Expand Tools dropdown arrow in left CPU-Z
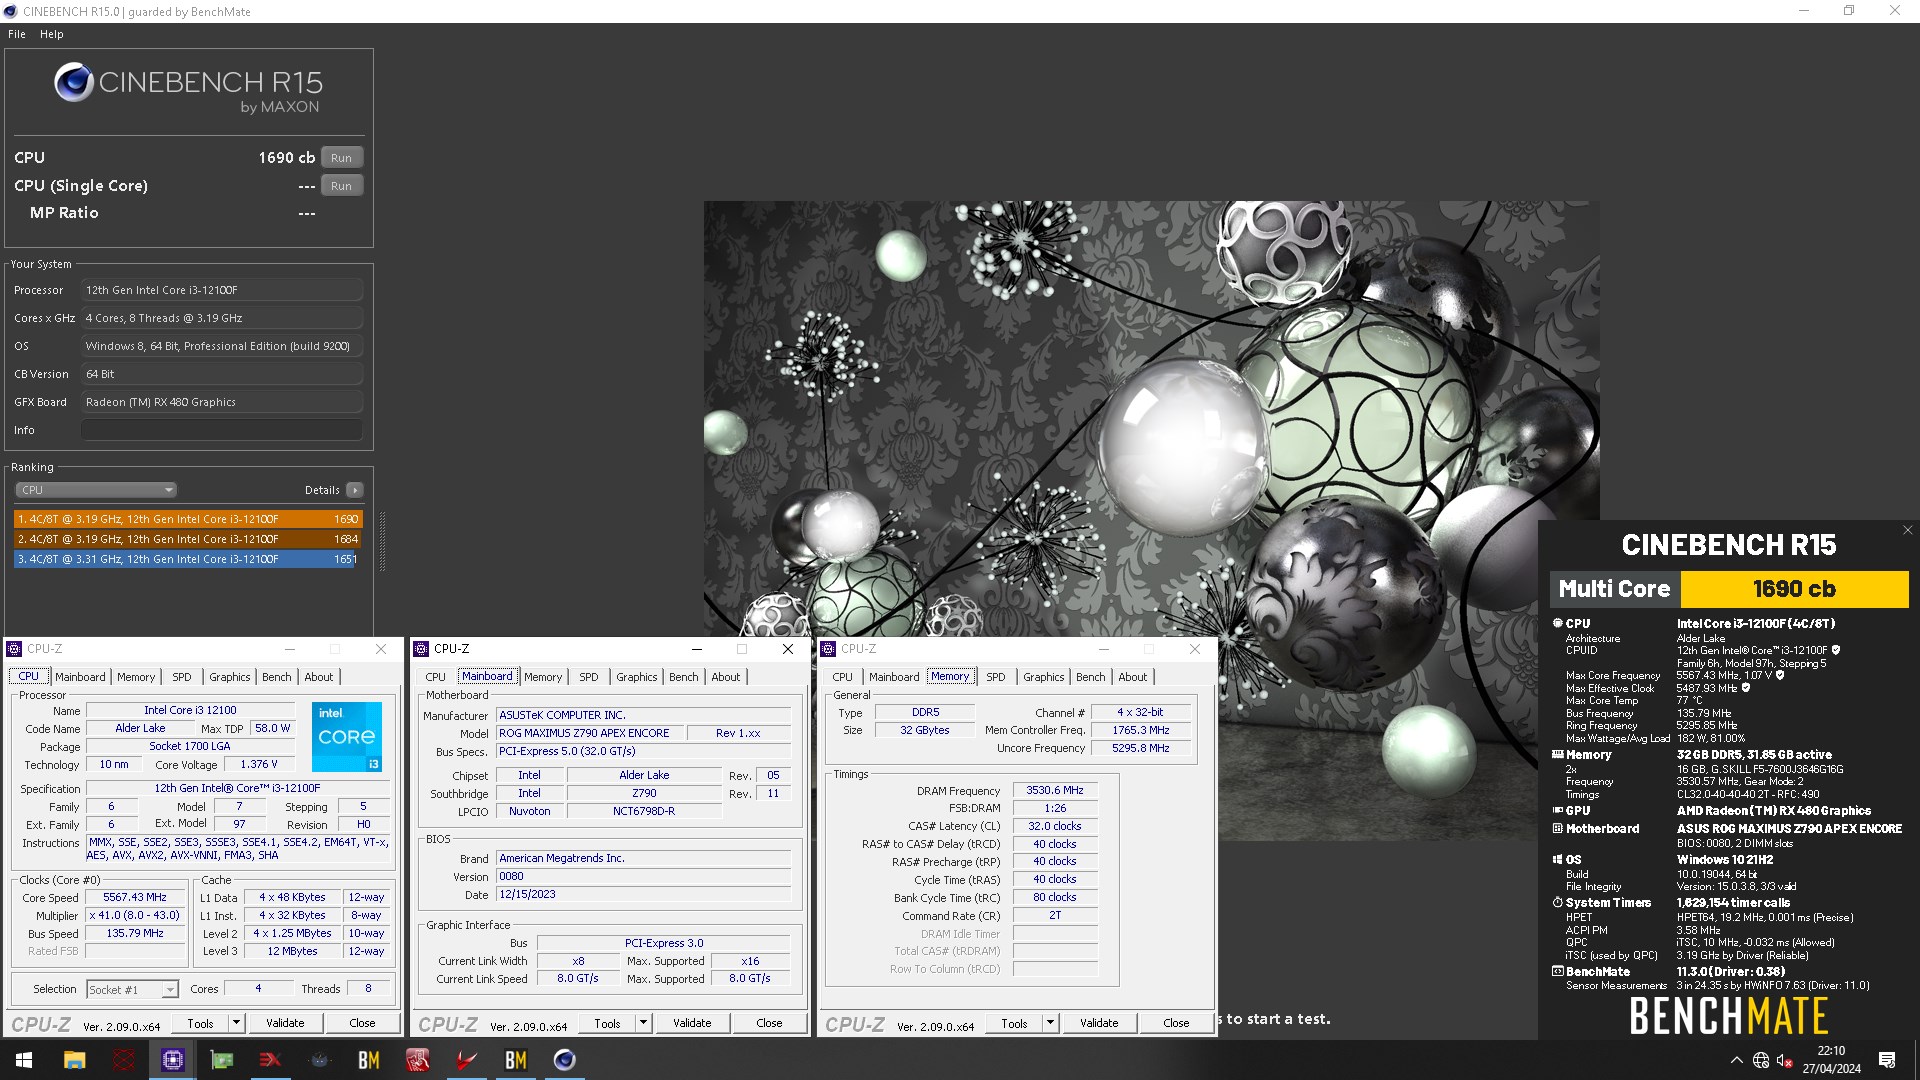The image size is (1920, 1080). (x=237, y=1023)
